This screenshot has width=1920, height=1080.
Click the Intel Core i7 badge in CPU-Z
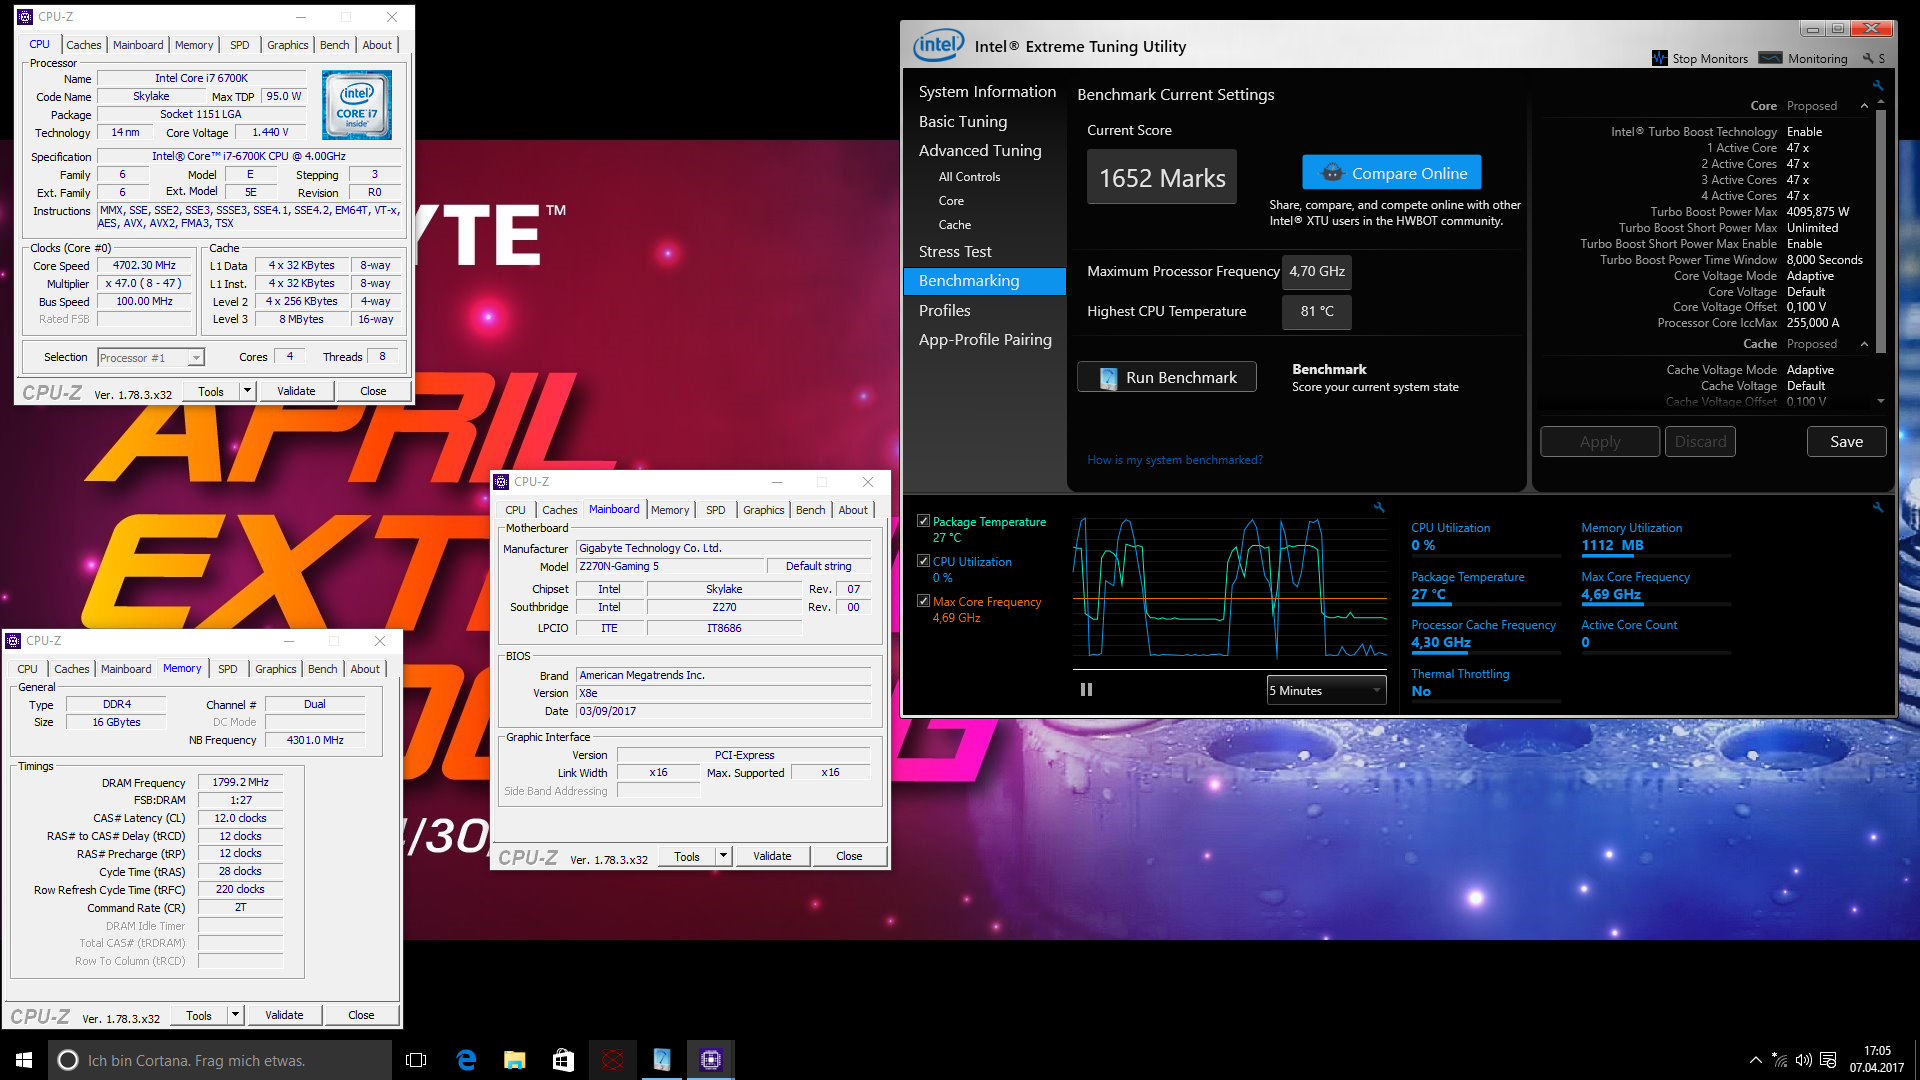pyautogui.click(x=357, y=105)
